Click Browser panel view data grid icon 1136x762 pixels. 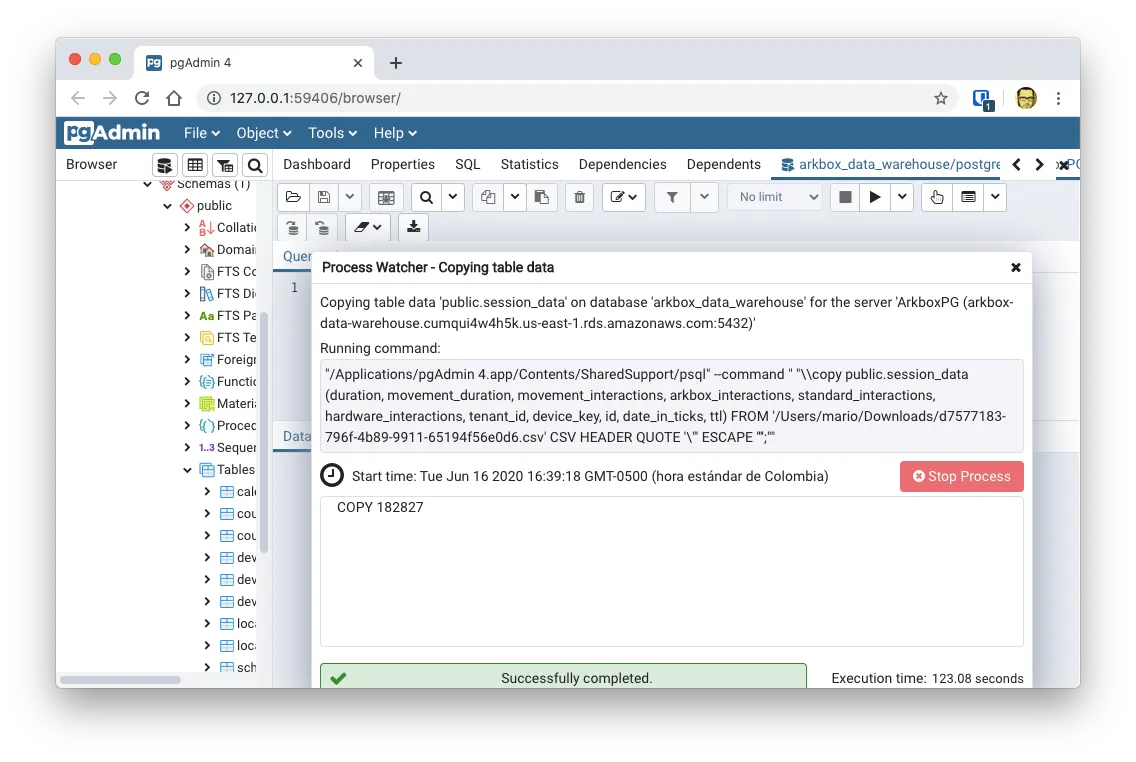(195, 165)
